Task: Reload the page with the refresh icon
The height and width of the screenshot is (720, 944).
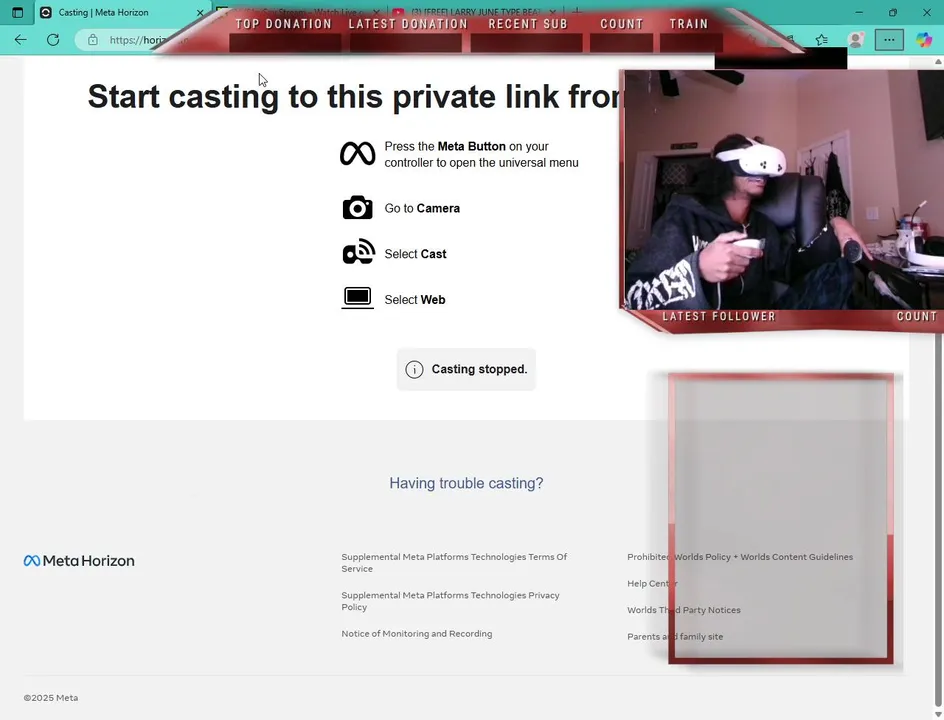Action: pyautogui.click(x=53, y=40)
